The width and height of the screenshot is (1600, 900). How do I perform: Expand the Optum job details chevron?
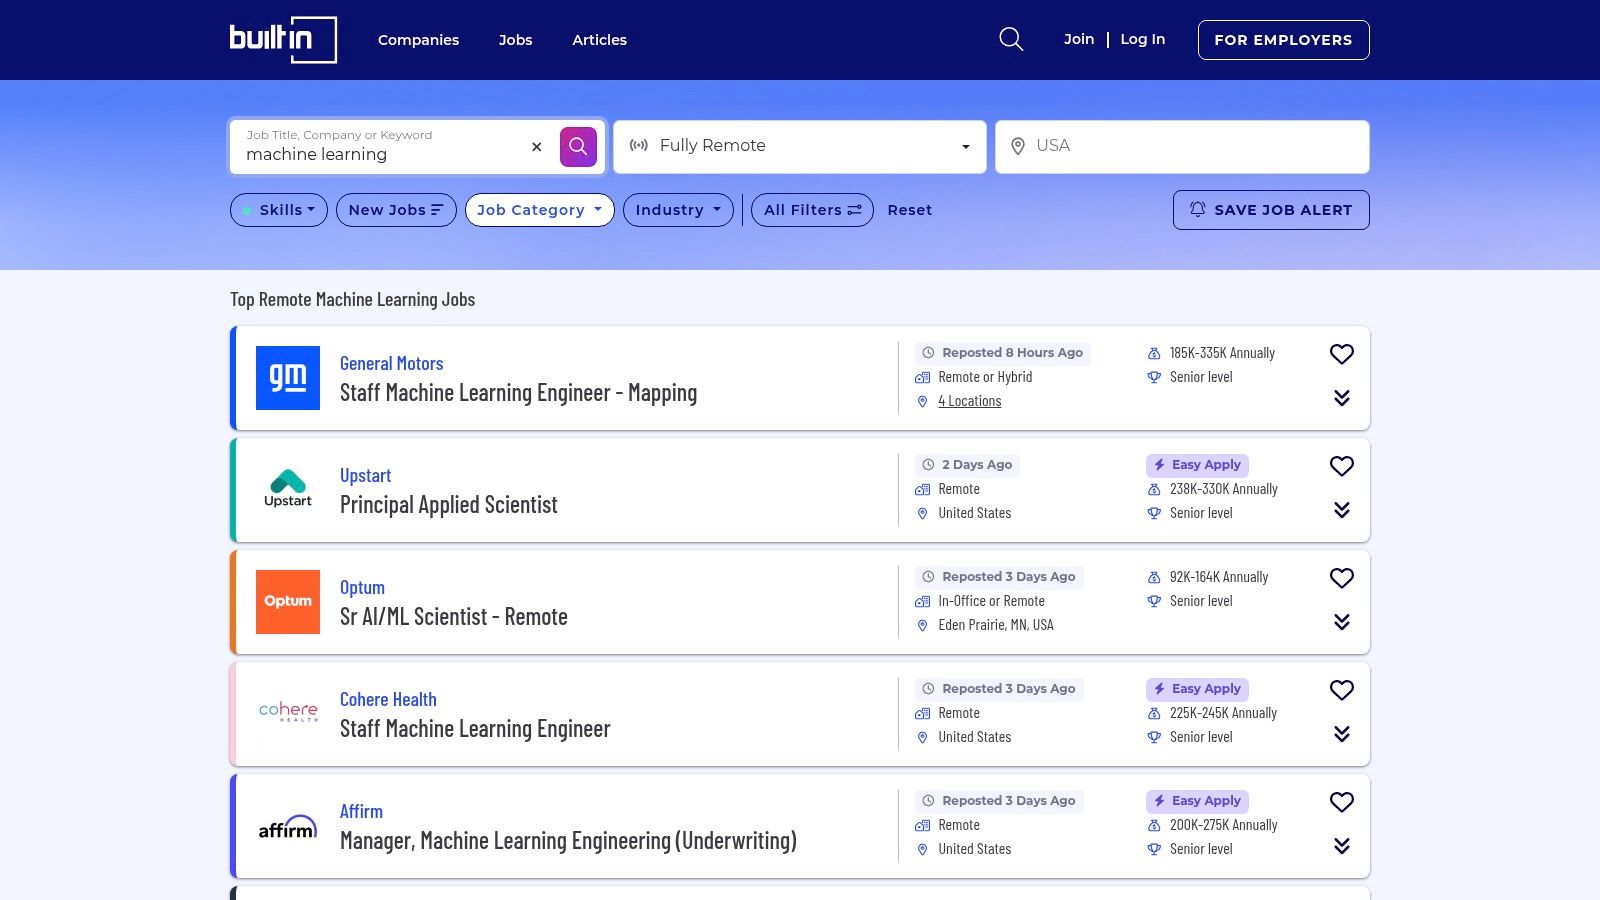[x=1342, y=622]
